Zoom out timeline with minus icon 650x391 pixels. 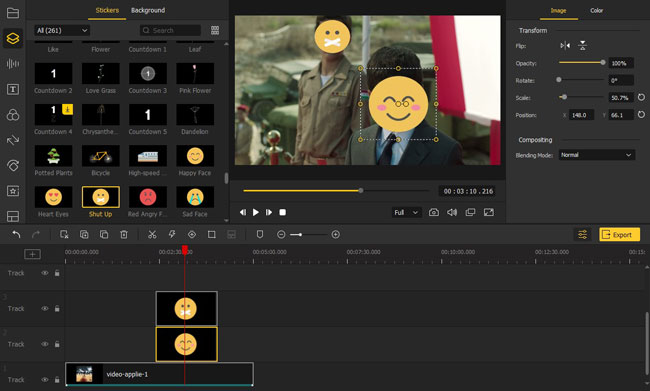tap(281, 235)
